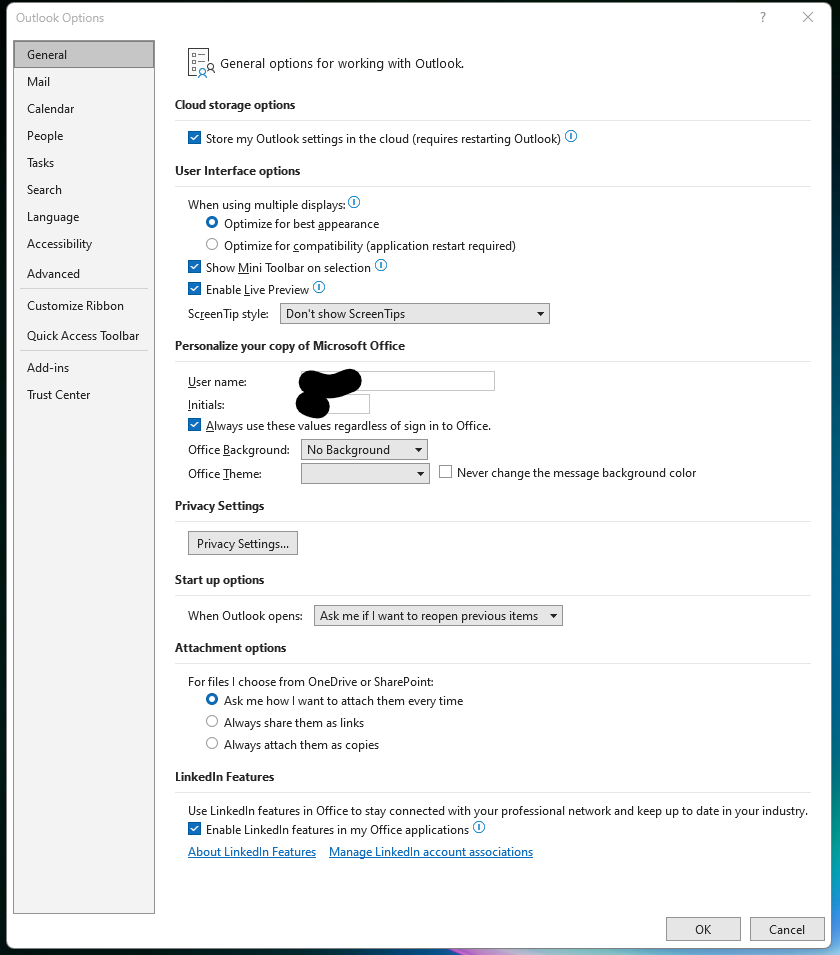
Task: Click the General options header icon
Action: pos(201,63)
